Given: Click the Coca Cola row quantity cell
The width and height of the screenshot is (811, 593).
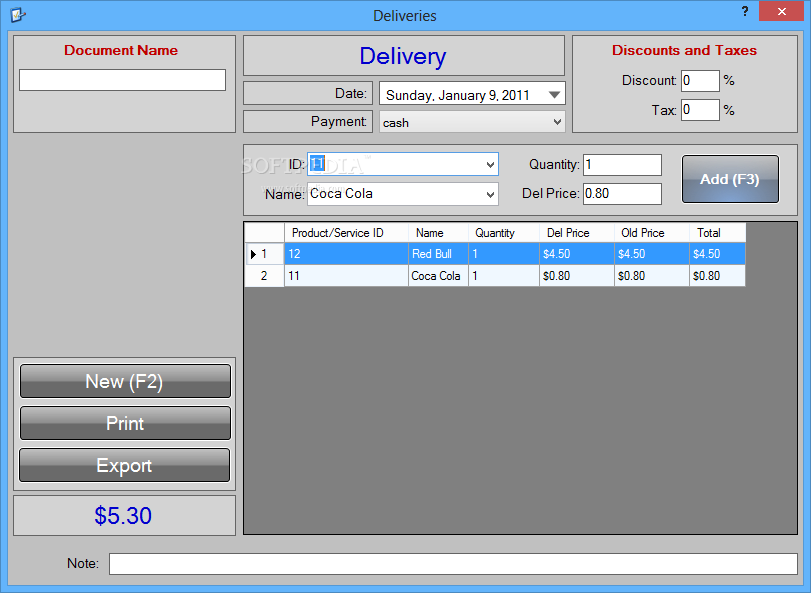Looking at the screenshot, I should [x=504, y=276].
